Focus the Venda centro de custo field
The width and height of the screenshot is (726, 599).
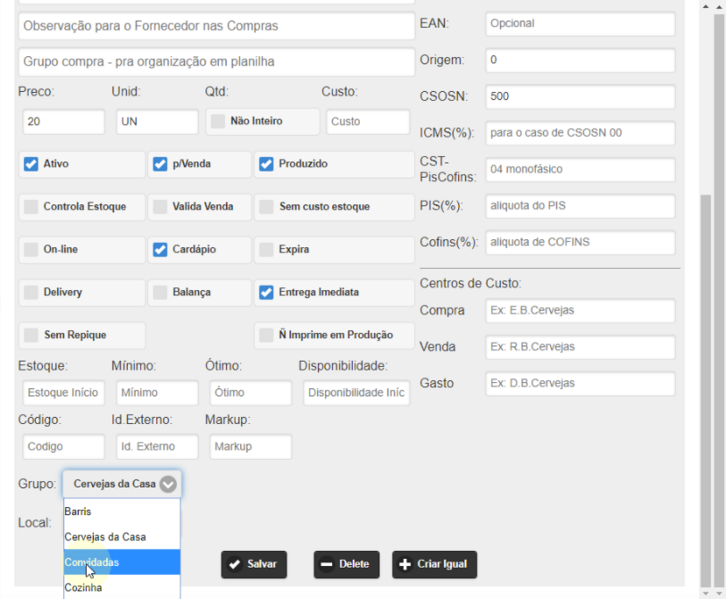(580, 347)
